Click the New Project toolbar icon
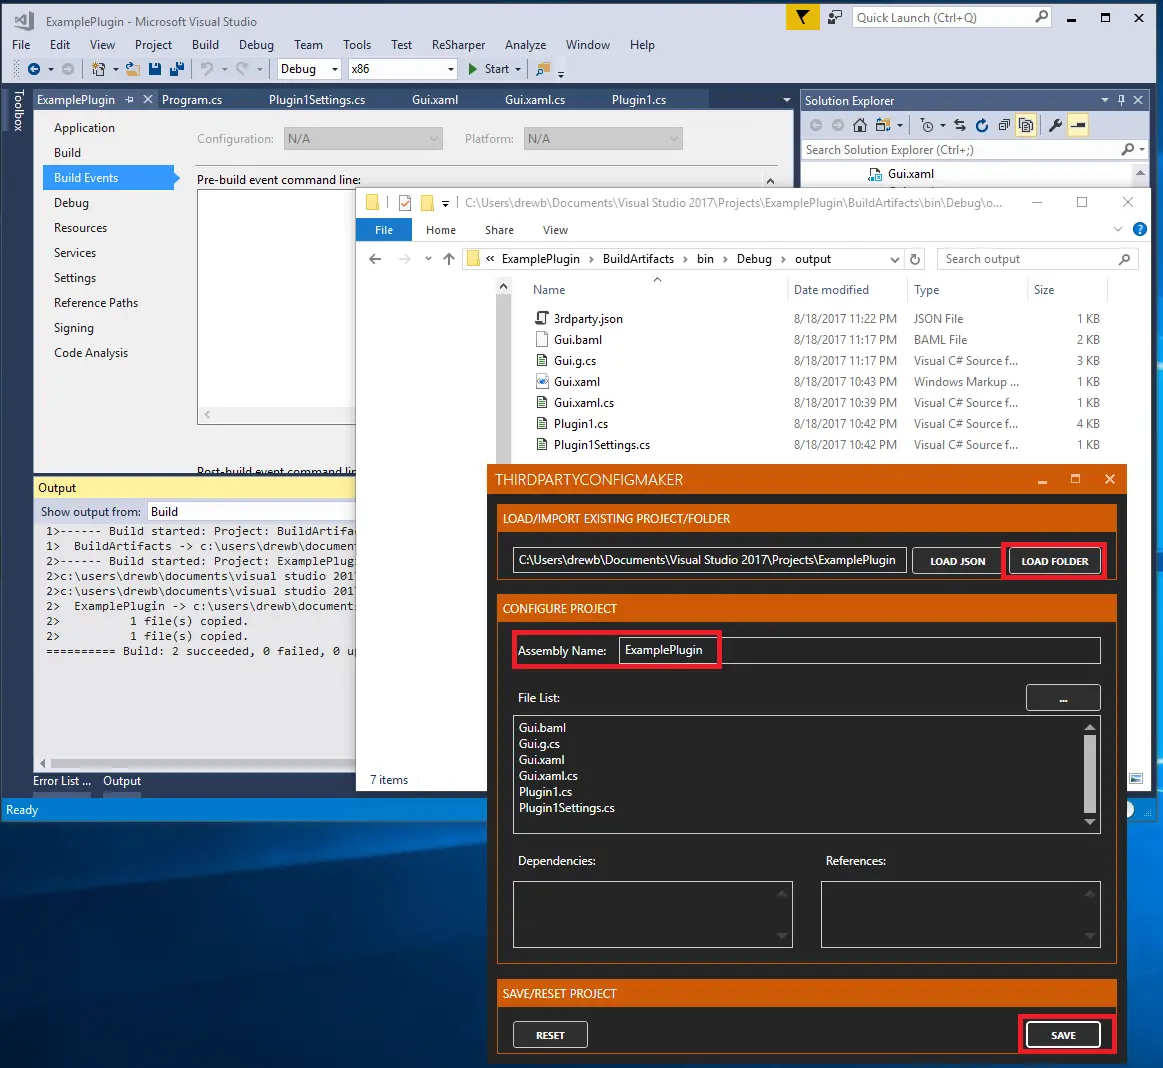Viewport: 1163px width, 1068px height. (x=98, y=69)
